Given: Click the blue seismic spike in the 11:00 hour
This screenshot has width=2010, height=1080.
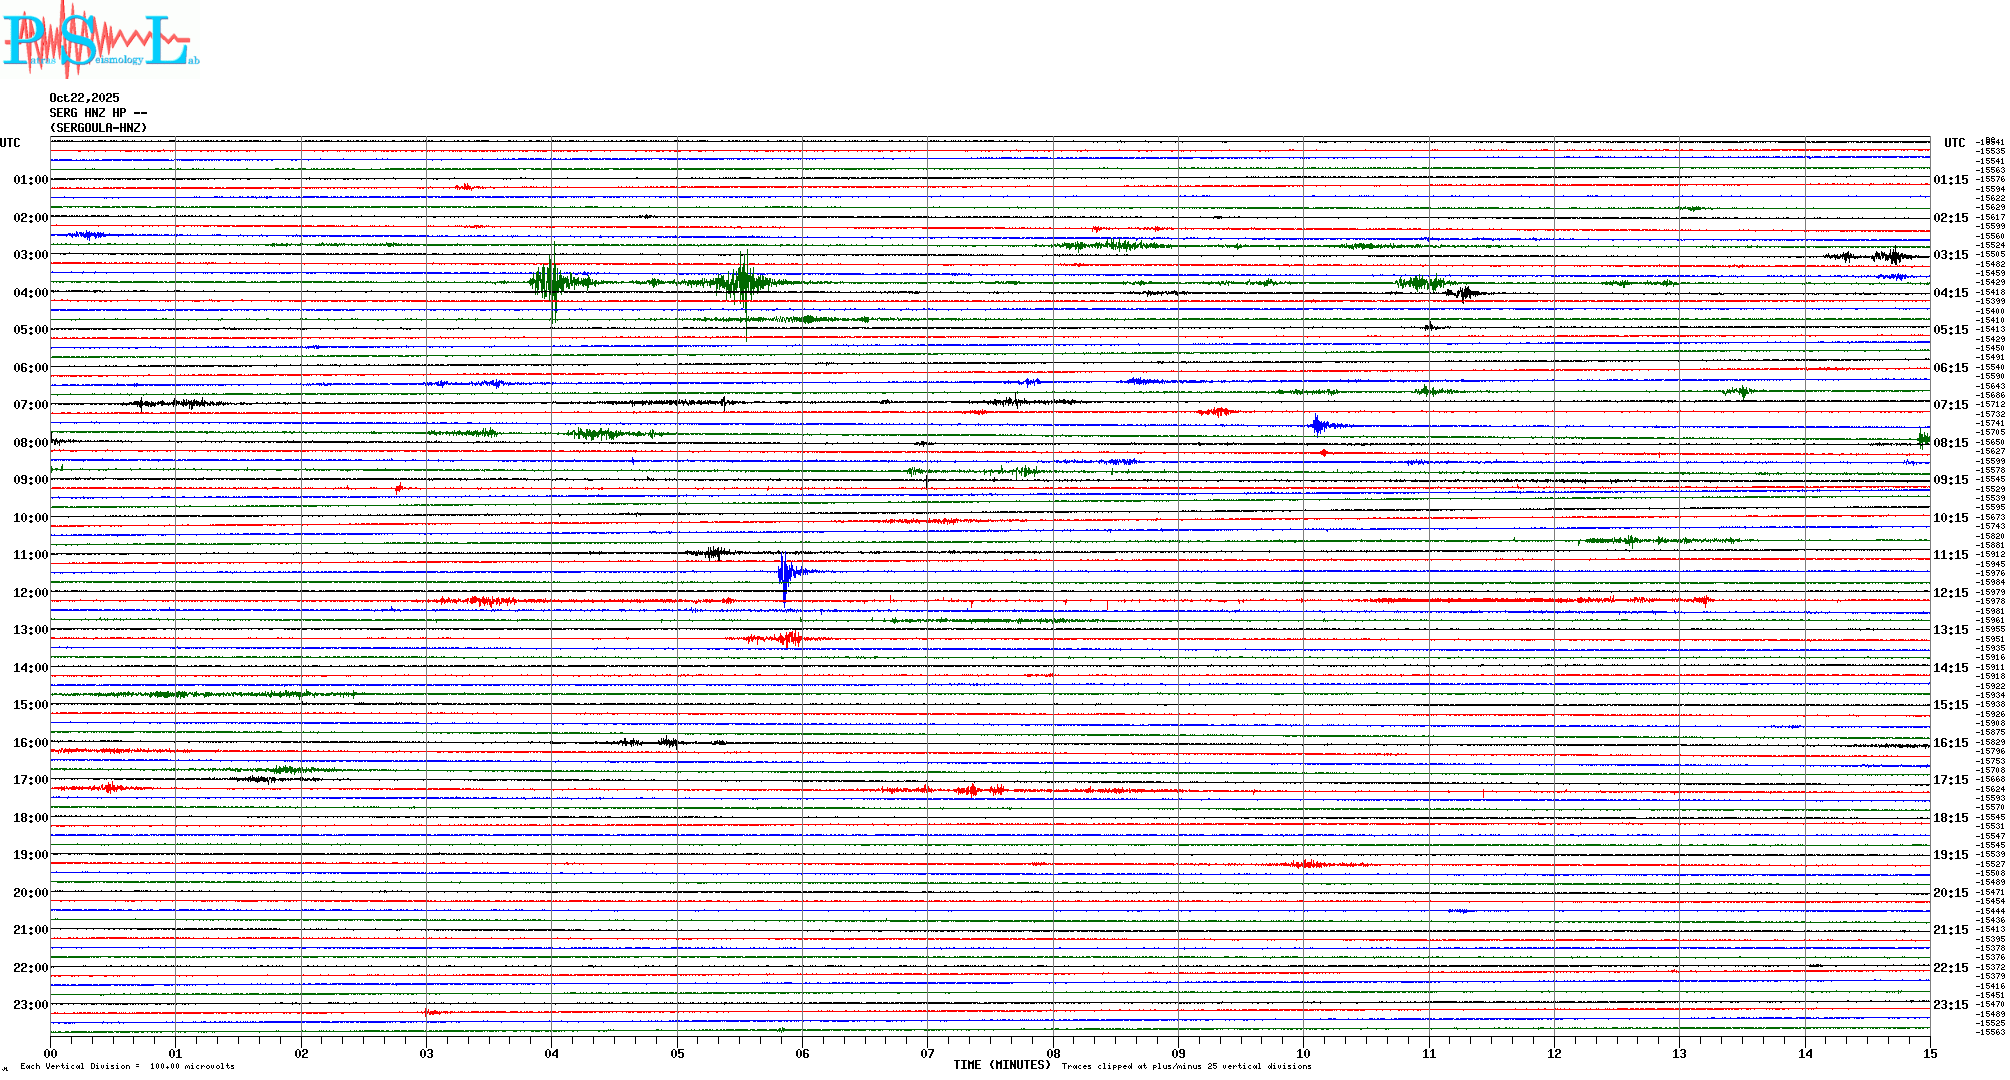Looking at the screenshot, I should tap(786, 573).
